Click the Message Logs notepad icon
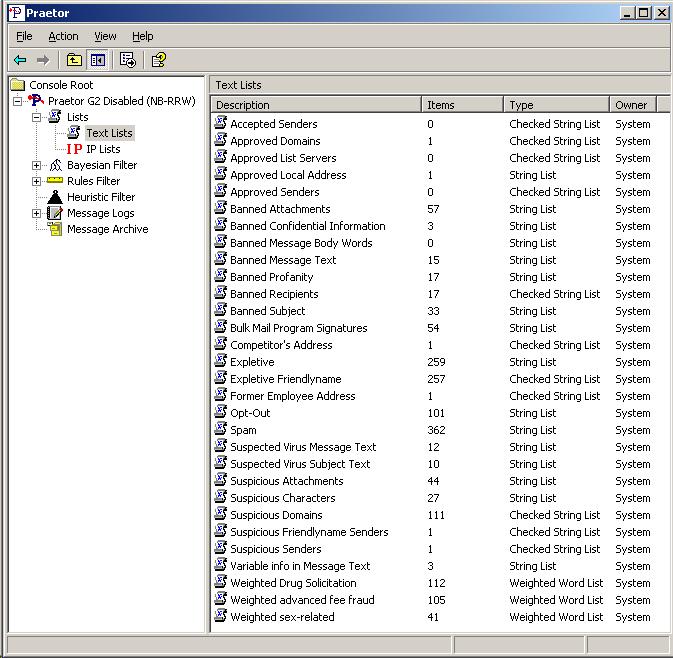This screenshot has width=673, height=658. coord(55,213)
